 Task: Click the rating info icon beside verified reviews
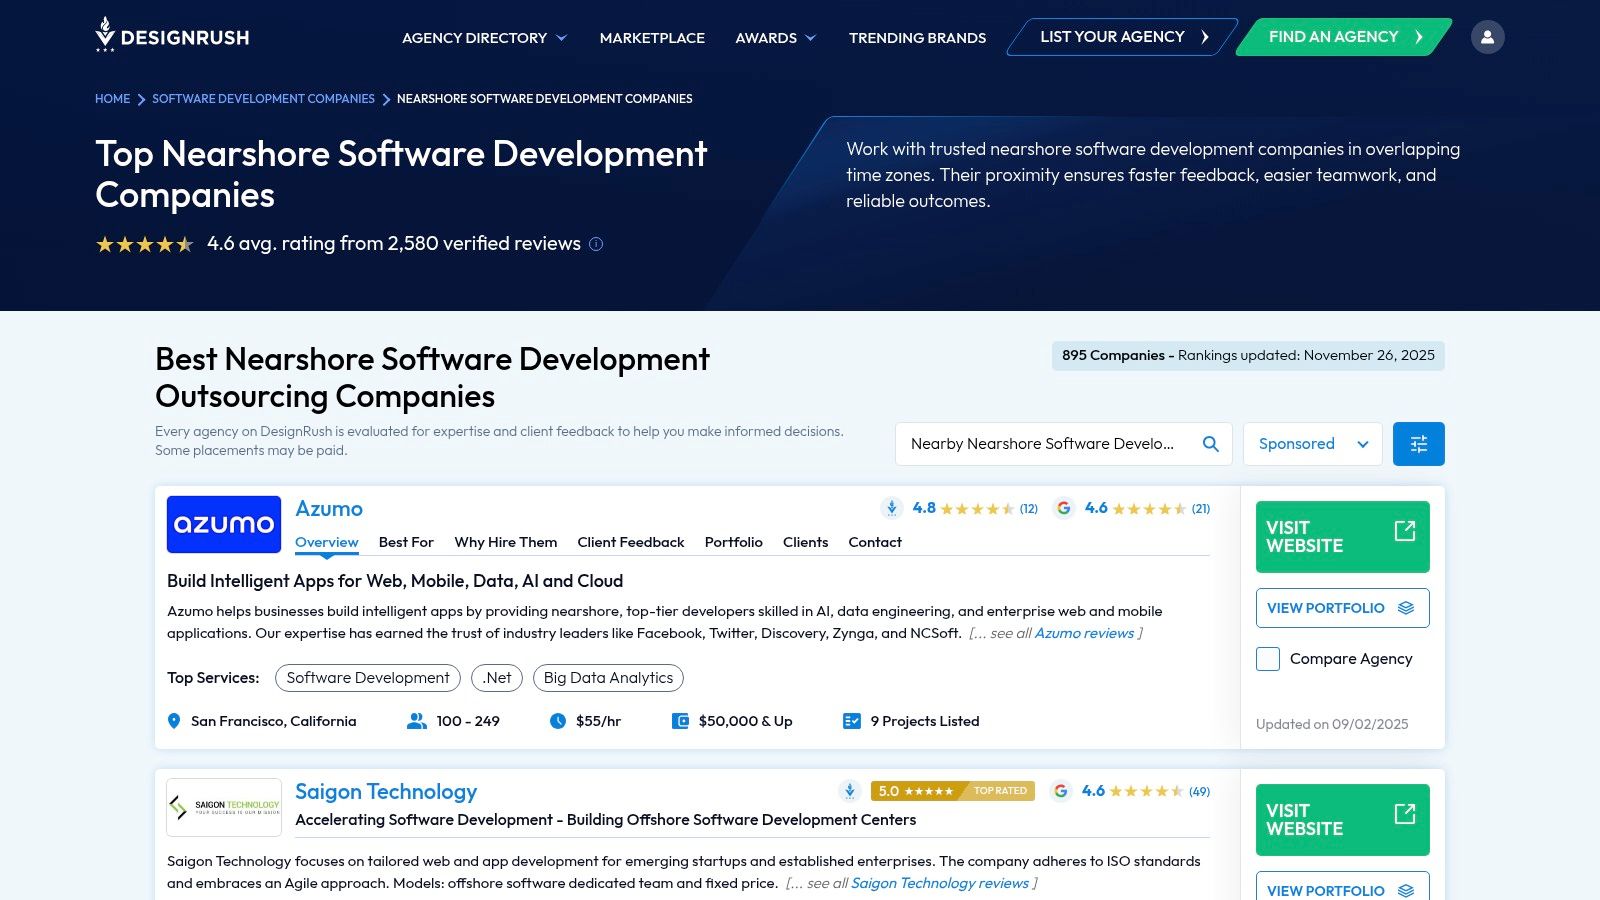pos(596,244)
